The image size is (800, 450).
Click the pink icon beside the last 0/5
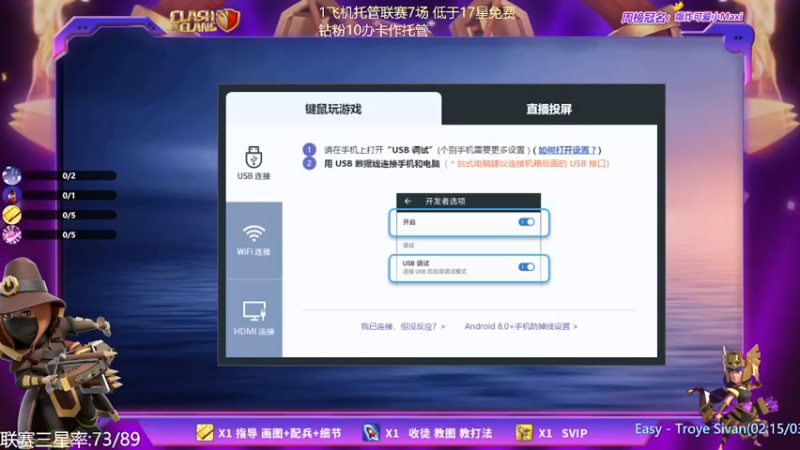click(12, 235)
